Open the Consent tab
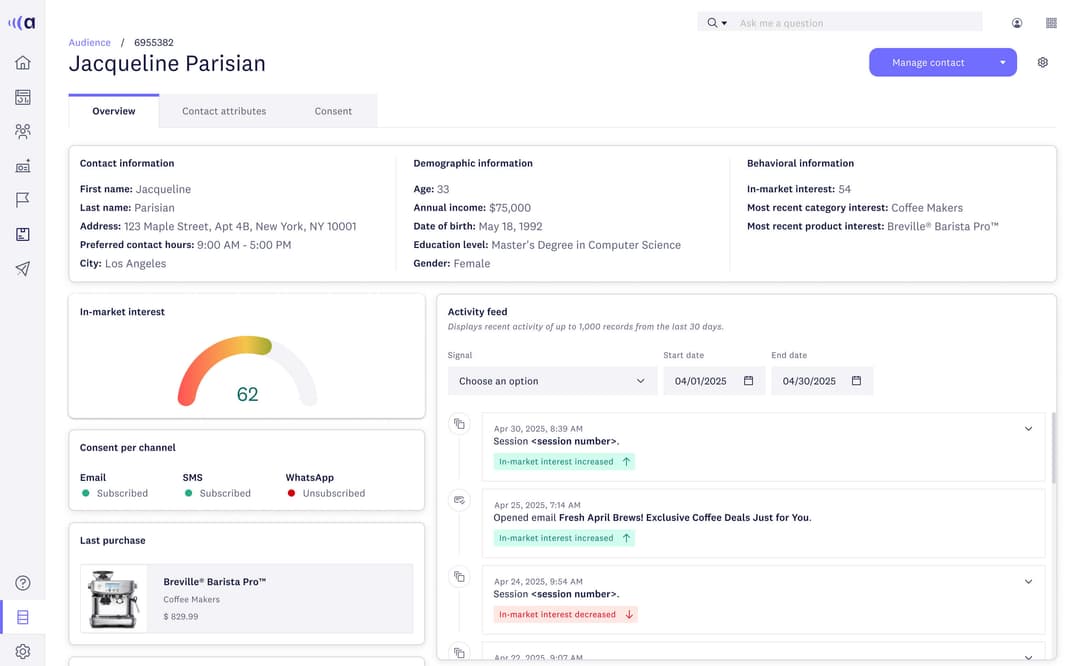This screenshot has width=1080, height=666. coord(333,111)
